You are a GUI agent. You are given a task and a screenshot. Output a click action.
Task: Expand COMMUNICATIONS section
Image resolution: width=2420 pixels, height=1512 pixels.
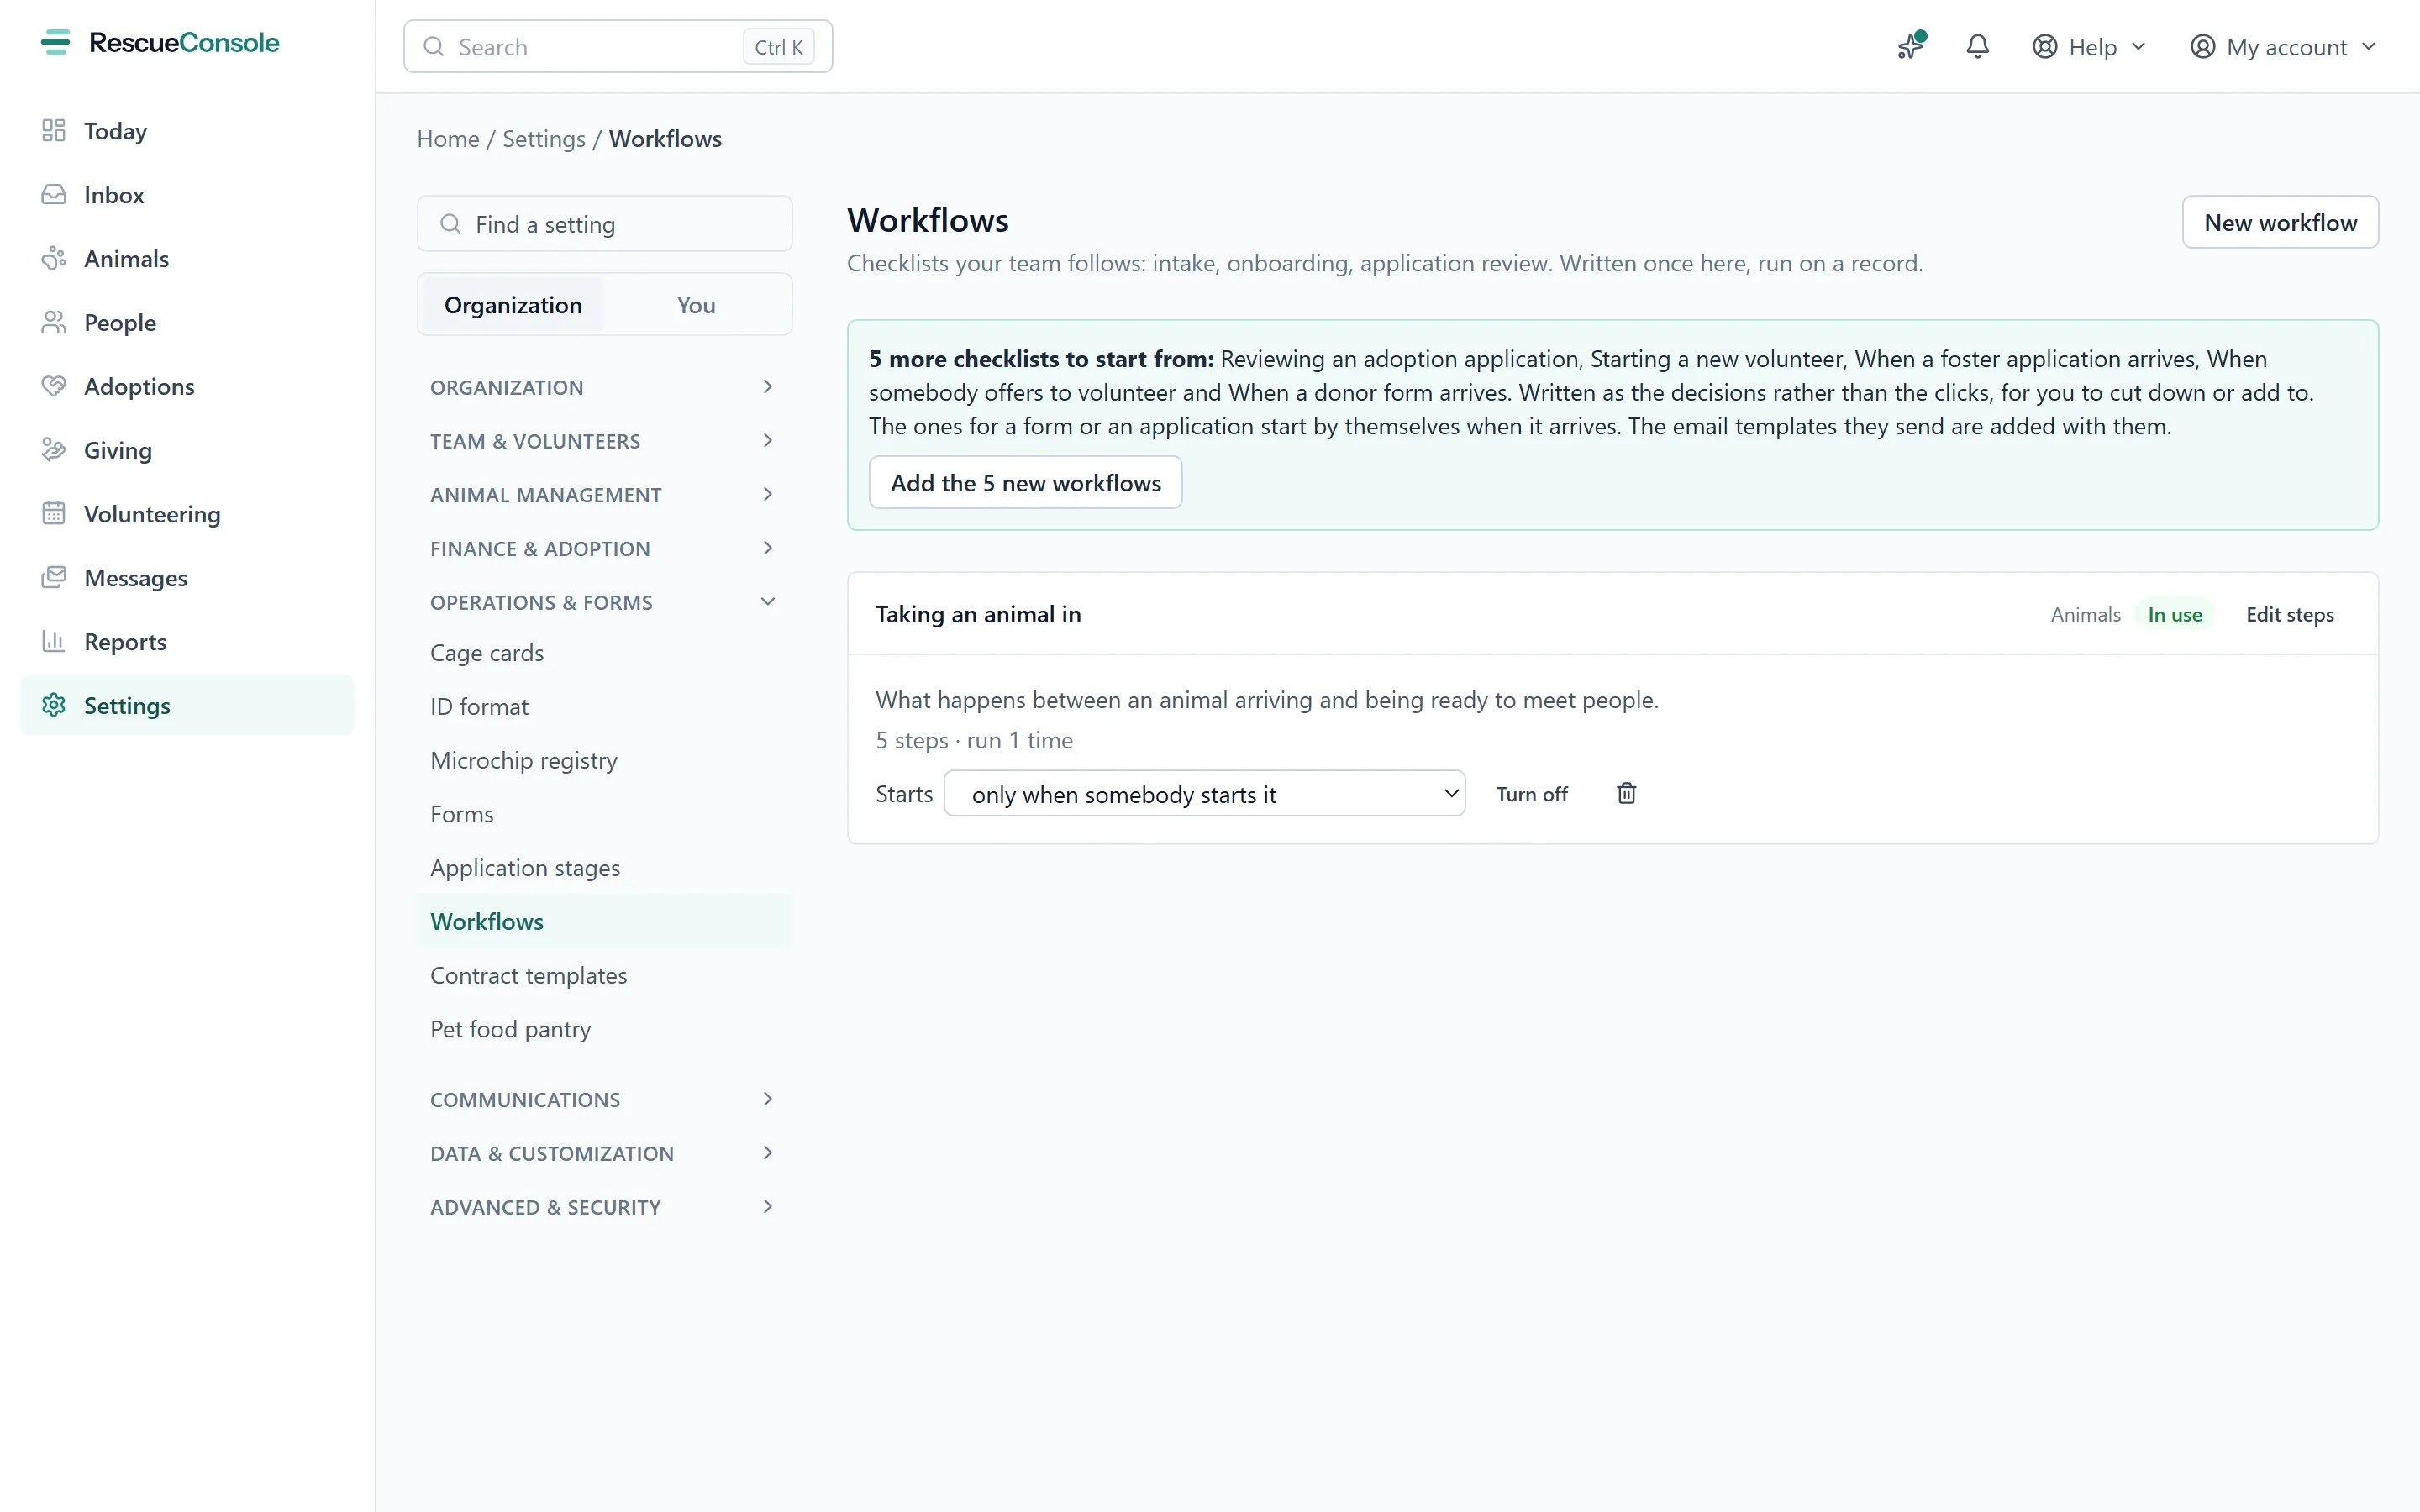[x=604, y=1099]
